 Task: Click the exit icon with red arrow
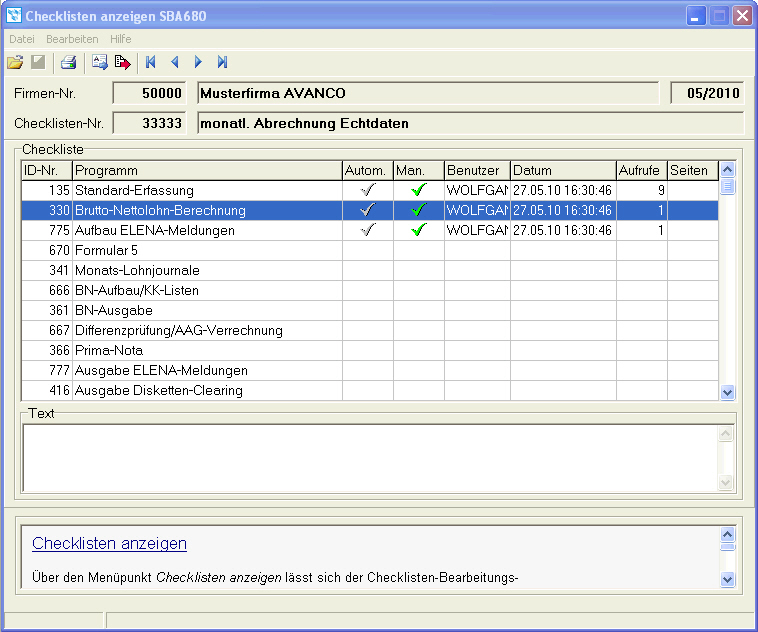click(x=123, y=62)
